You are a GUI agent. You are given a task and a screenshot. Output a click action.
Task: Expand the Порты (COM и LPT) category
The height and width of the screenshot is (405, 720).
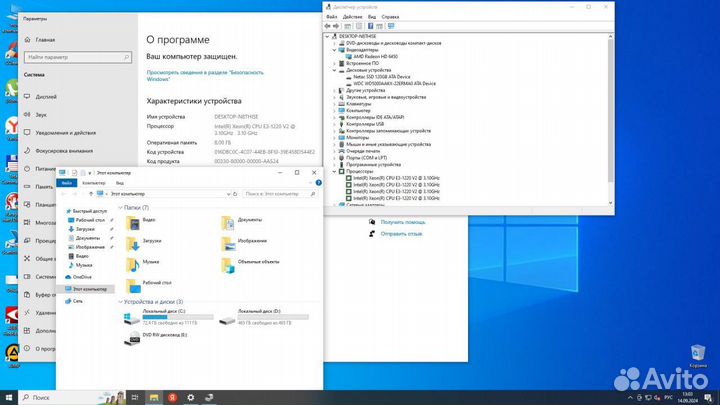pos(334,158)
